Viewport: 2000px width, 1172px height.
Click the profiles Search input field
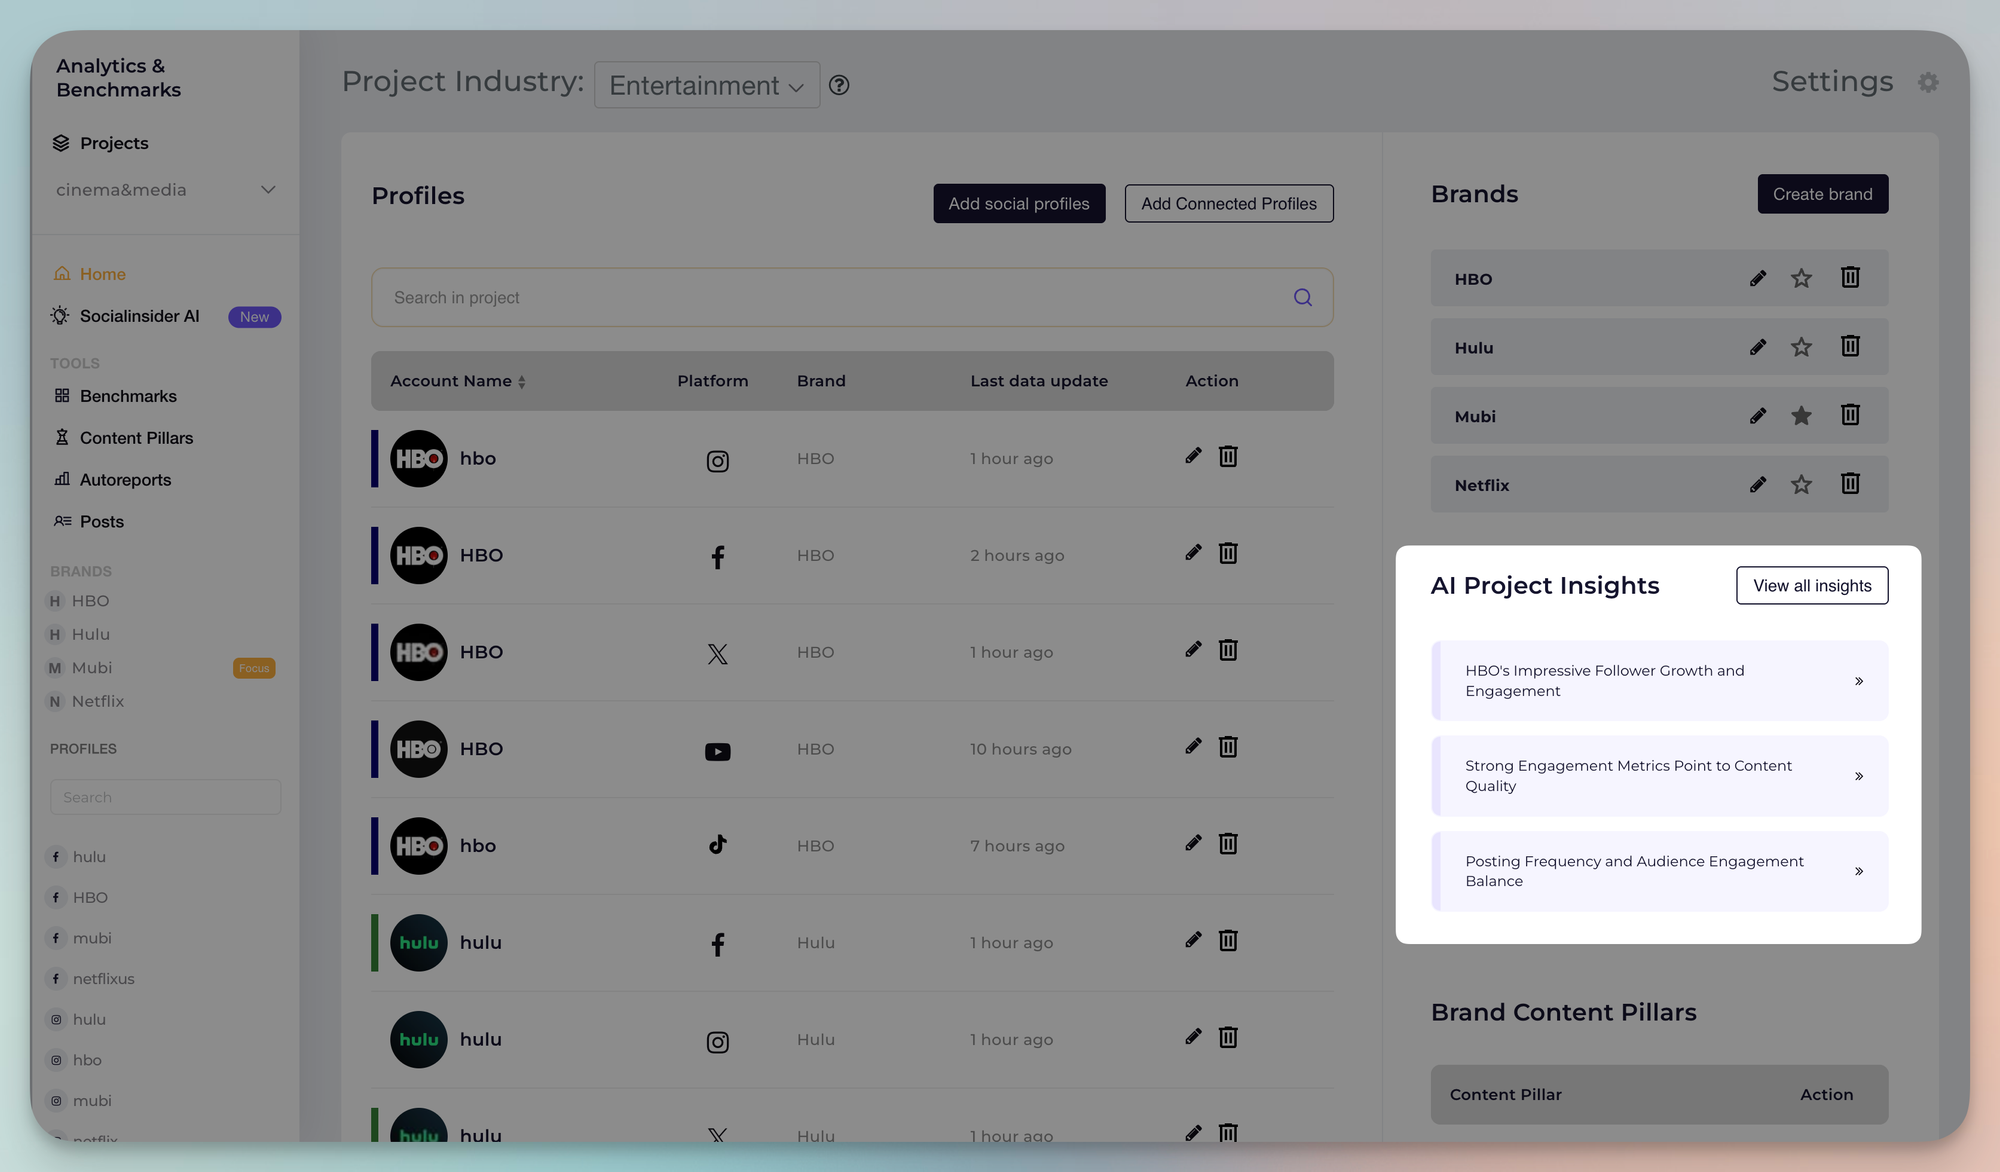click(x=164, y=796)
